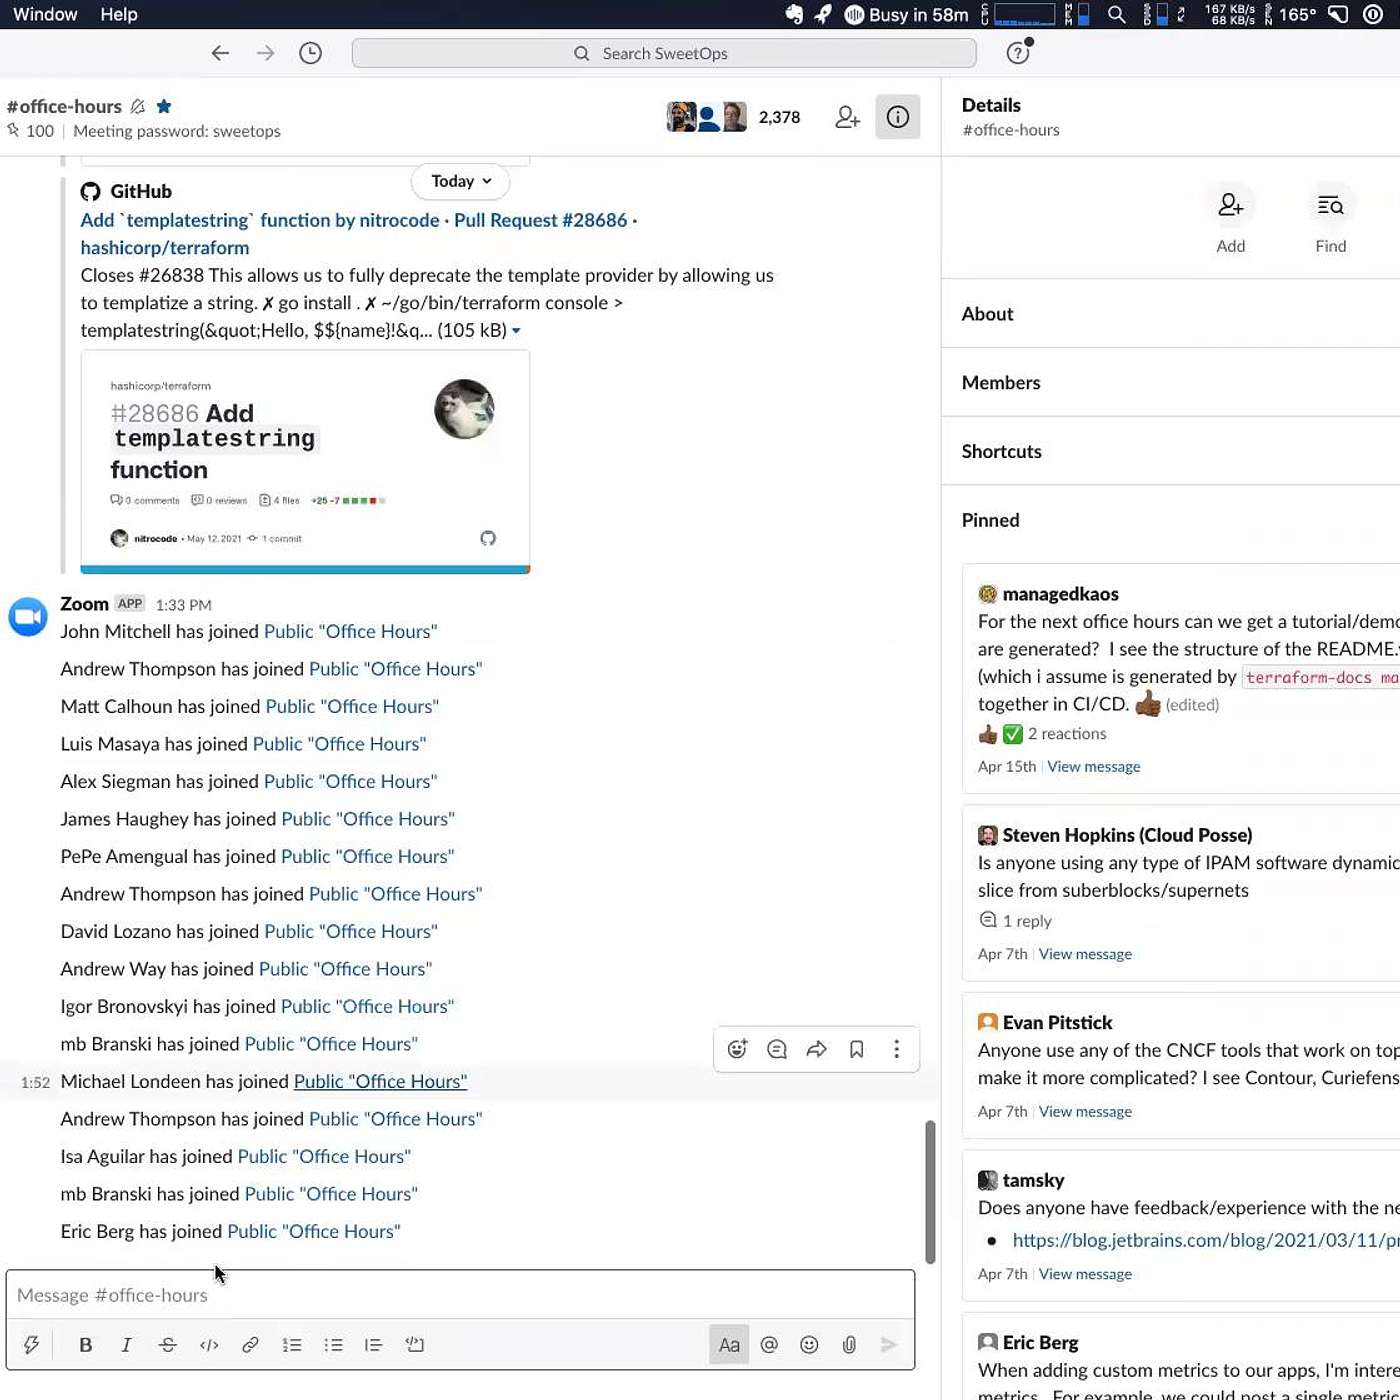Open the Window menu

pos(45,14)
